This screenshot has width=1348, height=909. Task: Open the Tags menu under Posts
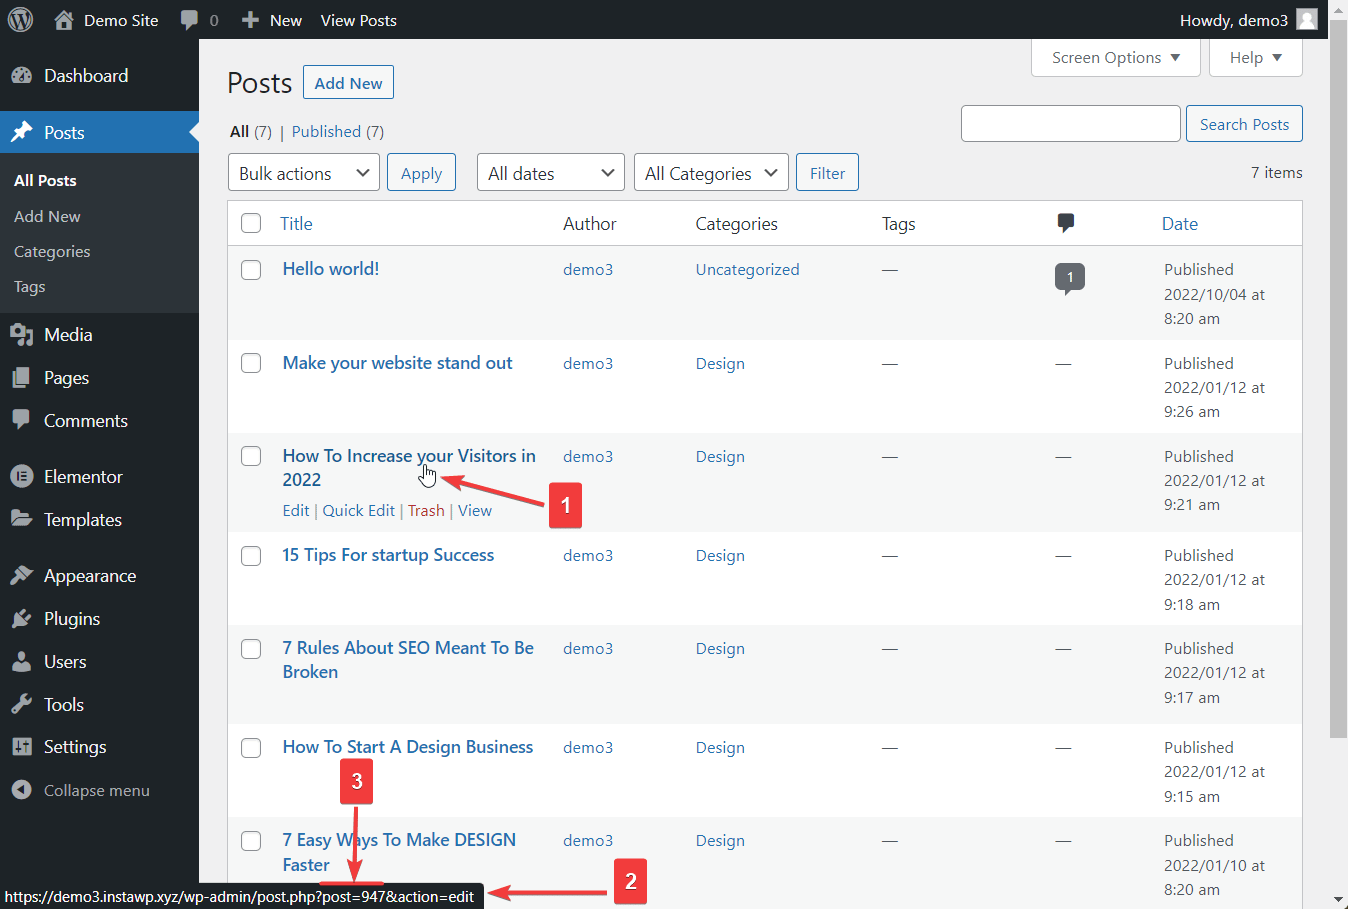click(x=29, y=287)
